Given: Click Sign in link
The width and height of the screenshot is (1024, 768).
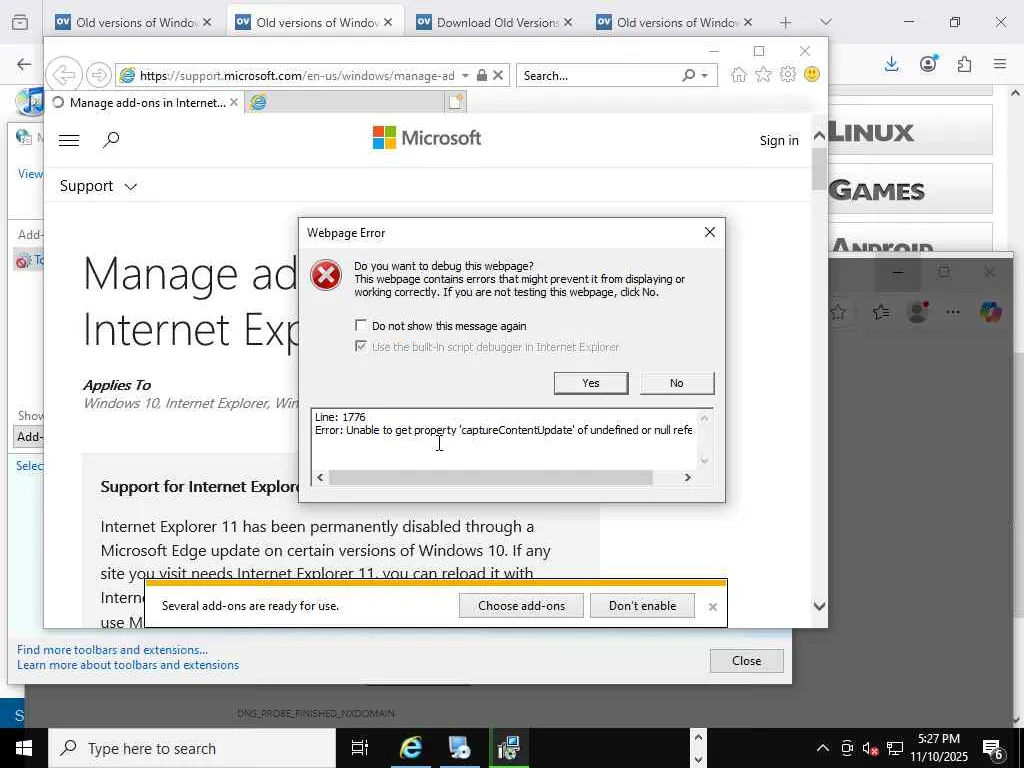Looking at the screenshot, I should 778,140.
